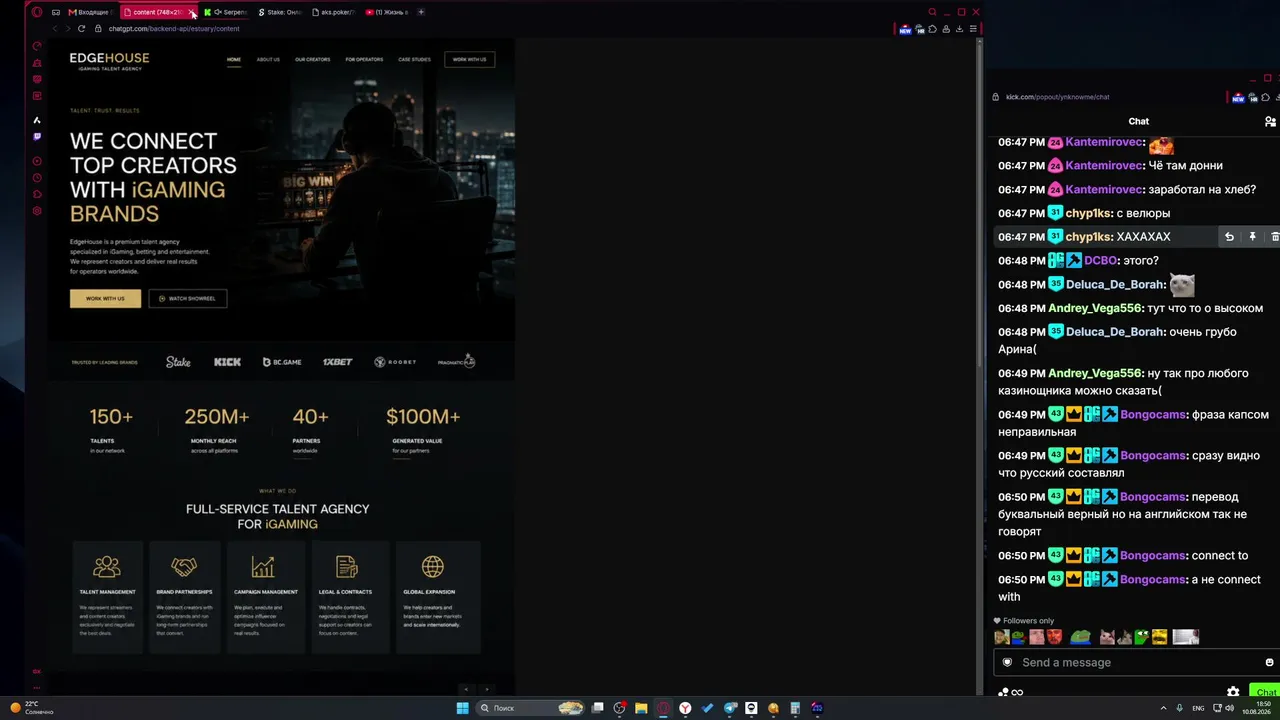1280x720 pixels.
Task: Open OUR CREATORS nav item
Action: (312, 60)
